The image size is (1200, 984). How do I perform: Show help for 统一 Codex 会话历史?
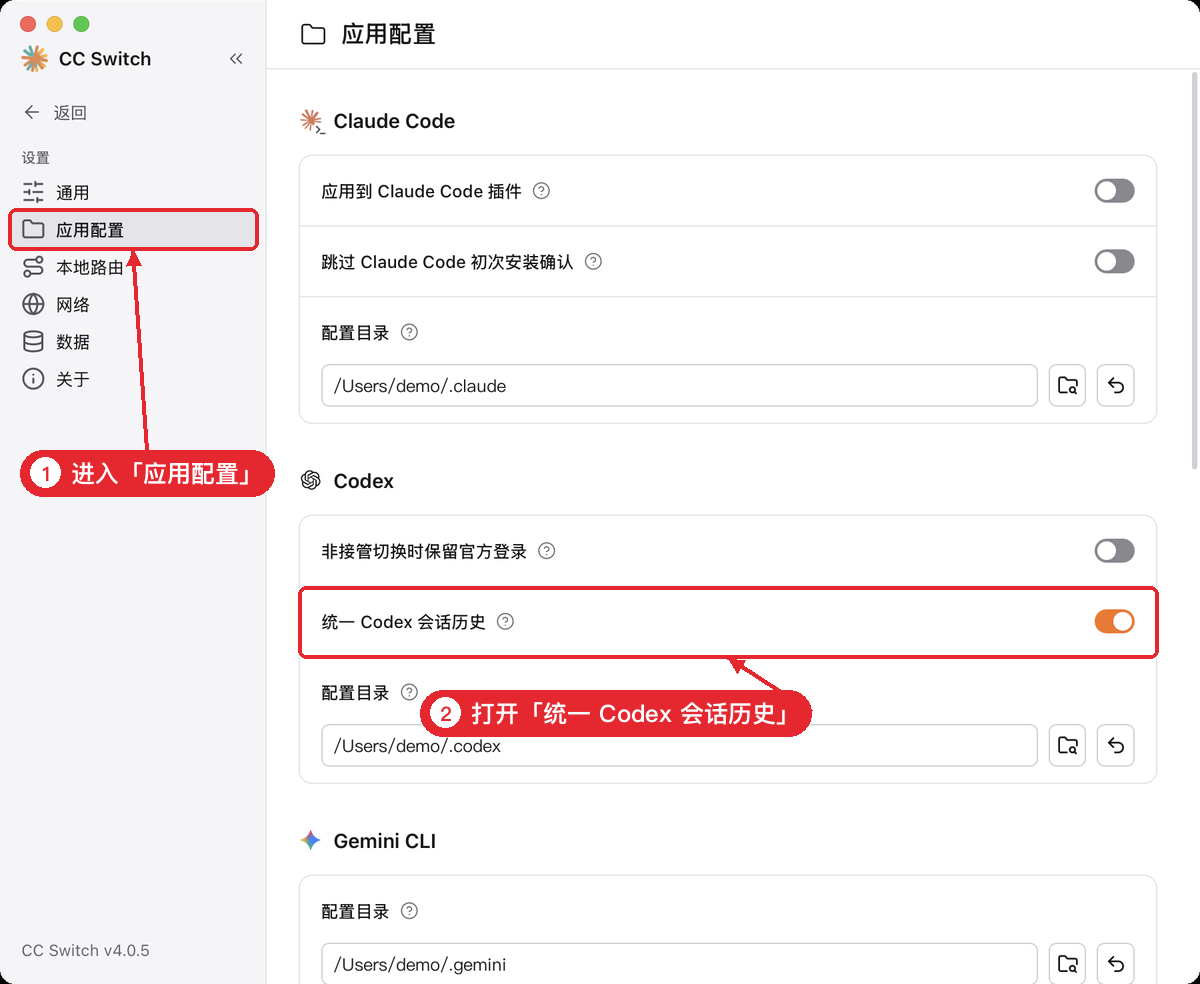coord(505,622)
